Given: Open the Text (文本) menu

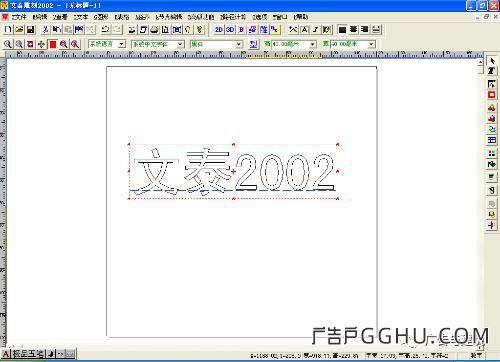Looking at the screenshot, I should (81, 17).
